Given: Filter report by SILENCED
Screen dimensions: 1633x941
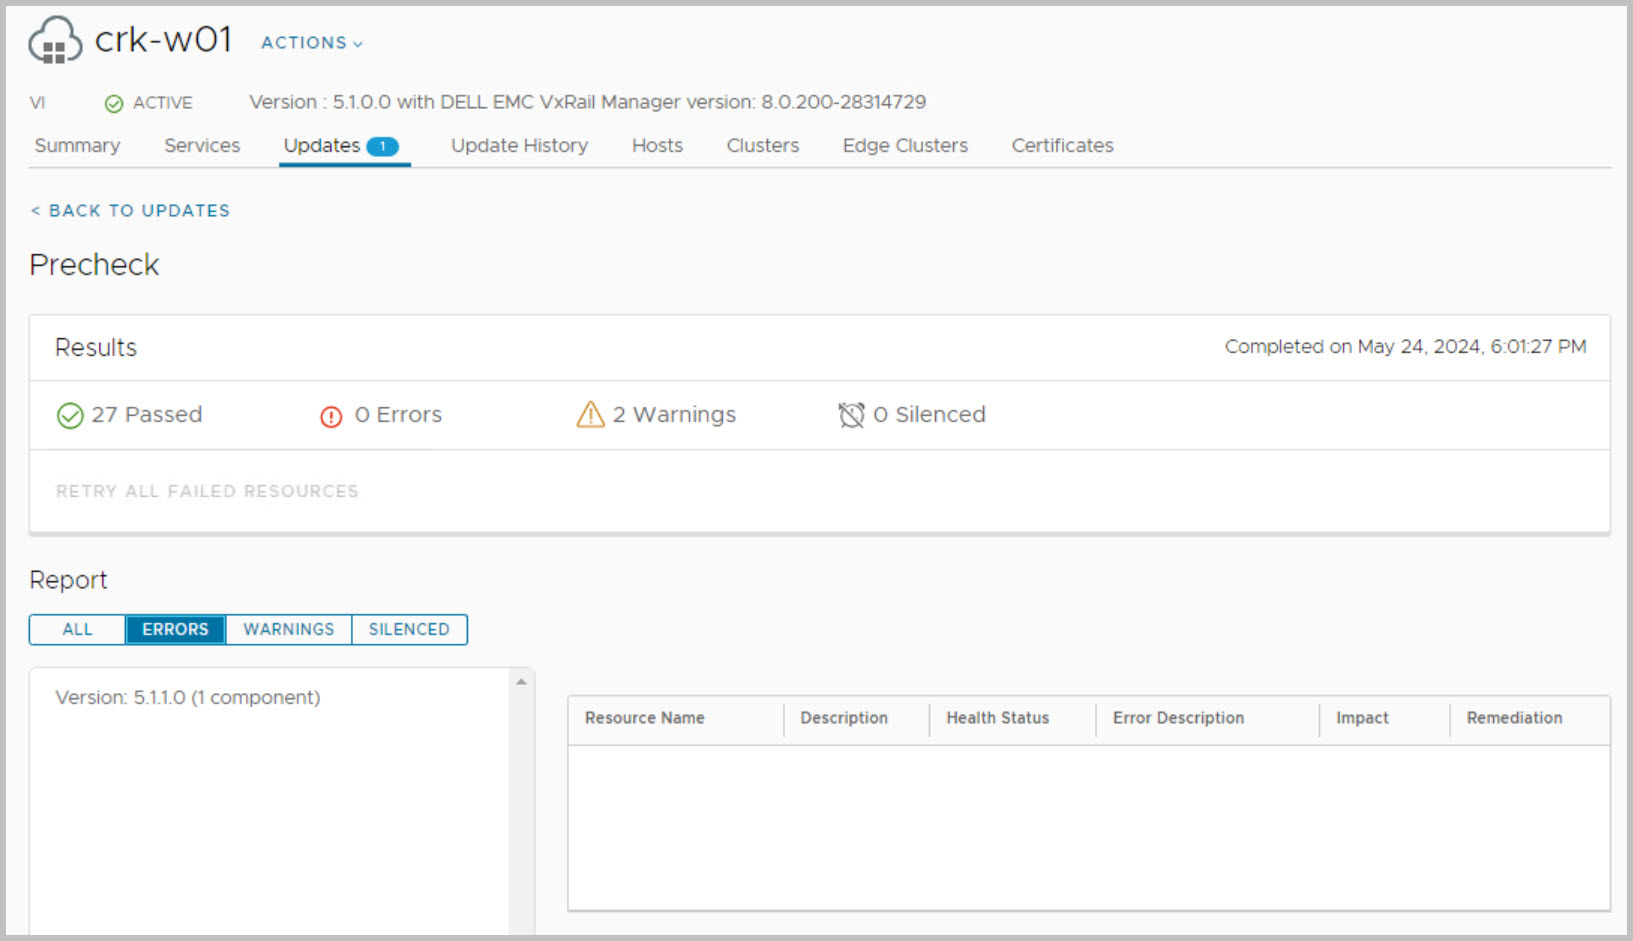Looking at the screenshot, I should pos(409,629).
